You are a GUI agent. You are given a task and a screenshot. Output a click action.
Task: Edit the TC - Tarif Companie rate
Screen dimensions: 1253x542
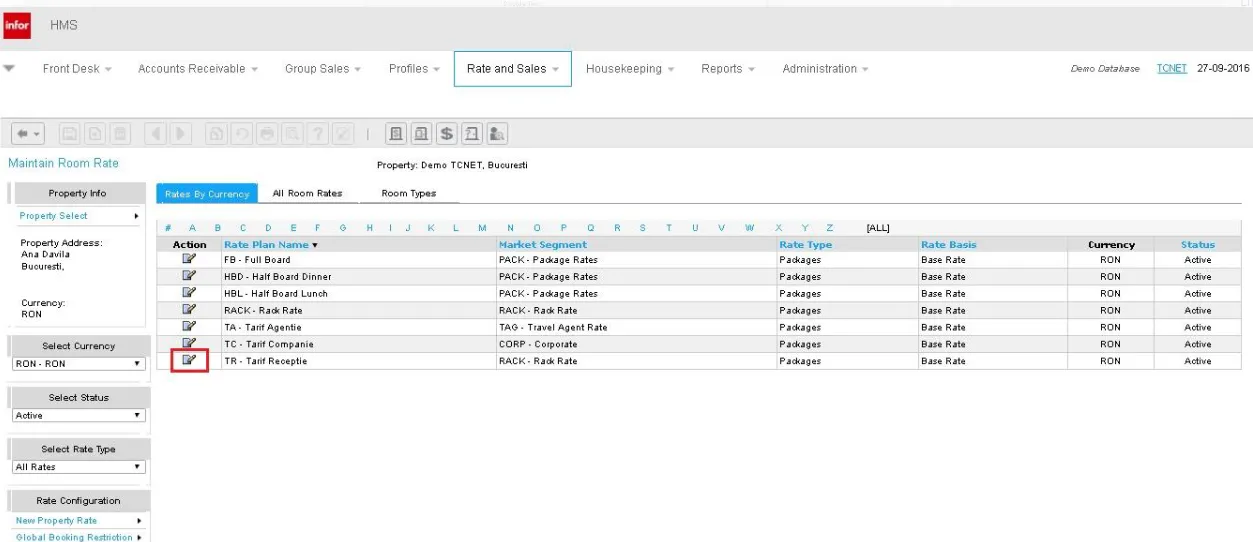click(x=189, y=343)
